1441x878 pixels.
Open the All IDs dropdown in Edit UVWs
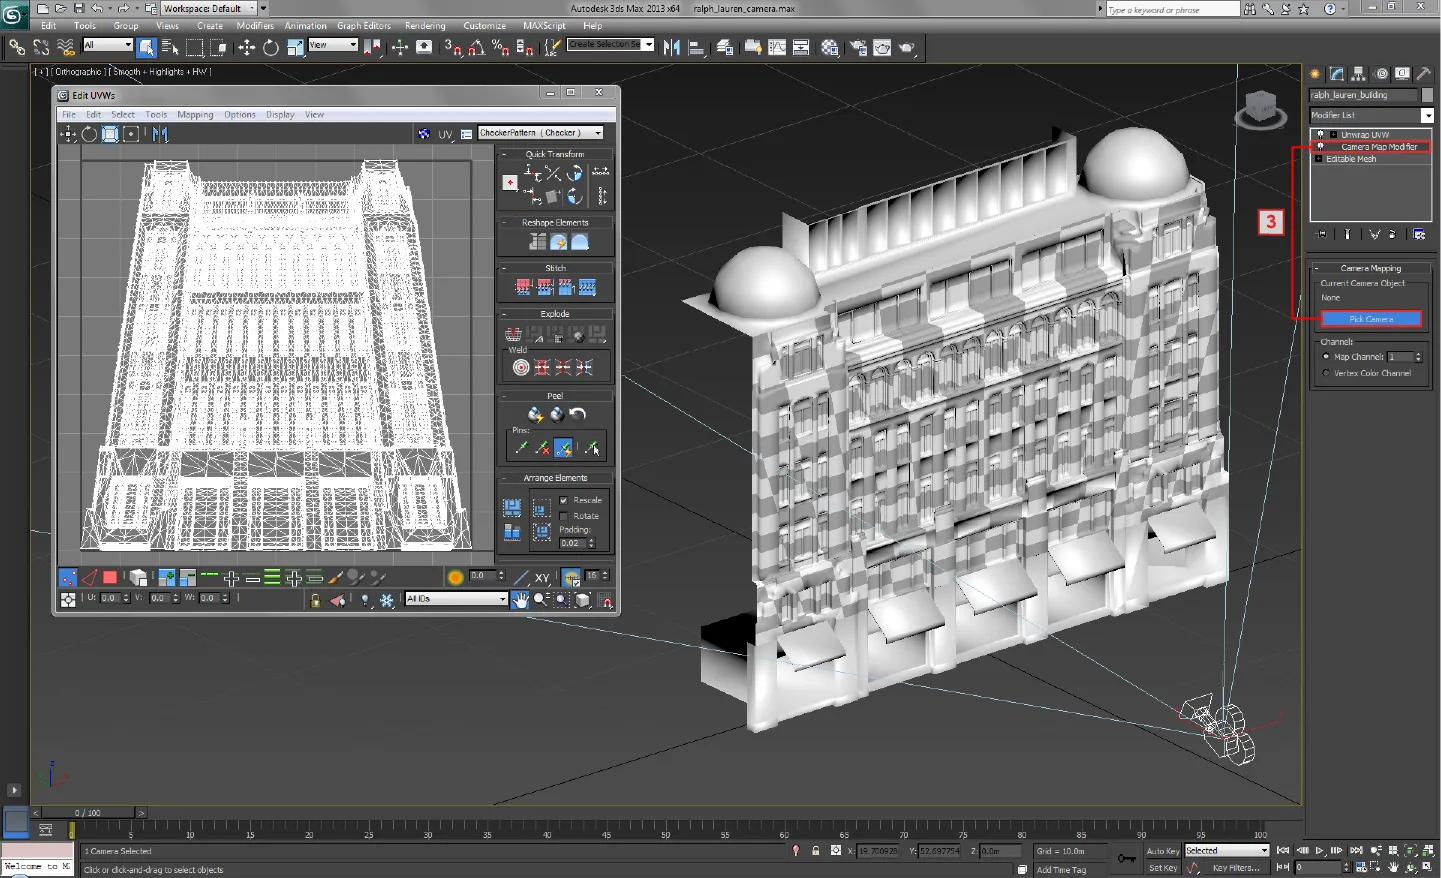click(455, 598)
